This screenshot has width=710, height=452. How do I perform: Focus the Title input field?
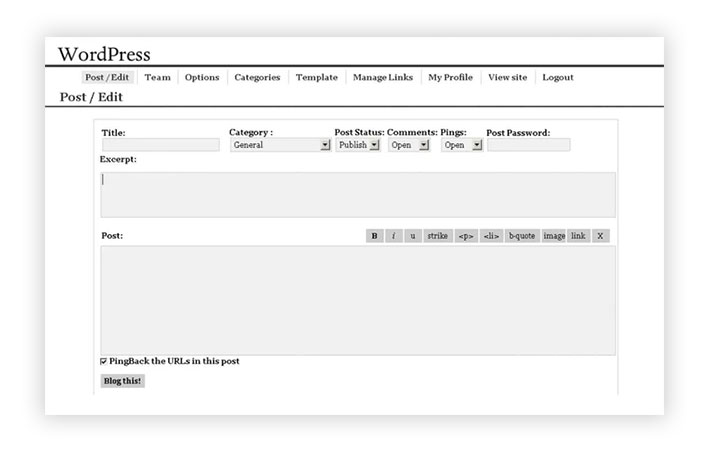pyautogui.click(x=161, y=145)
